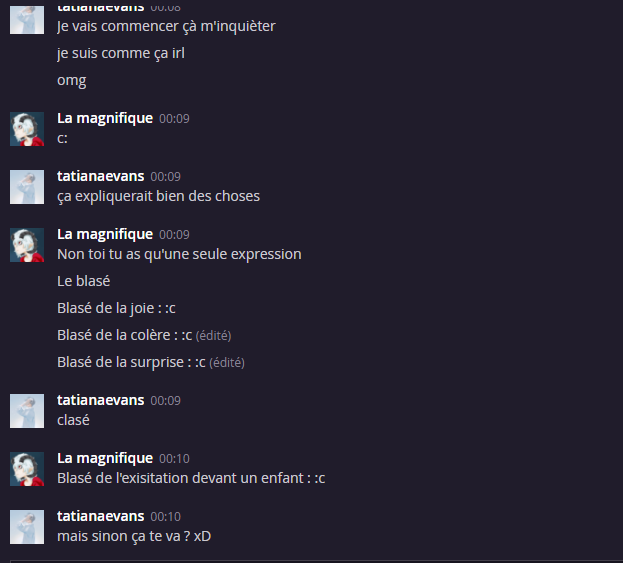The height and width of the screenshot is (563, 623).
Task: Click the message 'je suis comme ça irl'
Action: [x=121, y=54]
